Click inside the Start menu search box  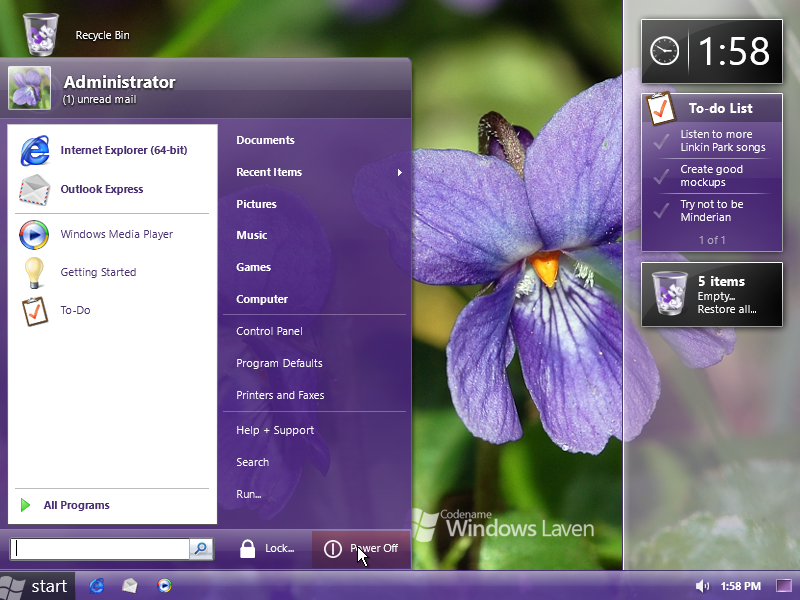point(98,549)
